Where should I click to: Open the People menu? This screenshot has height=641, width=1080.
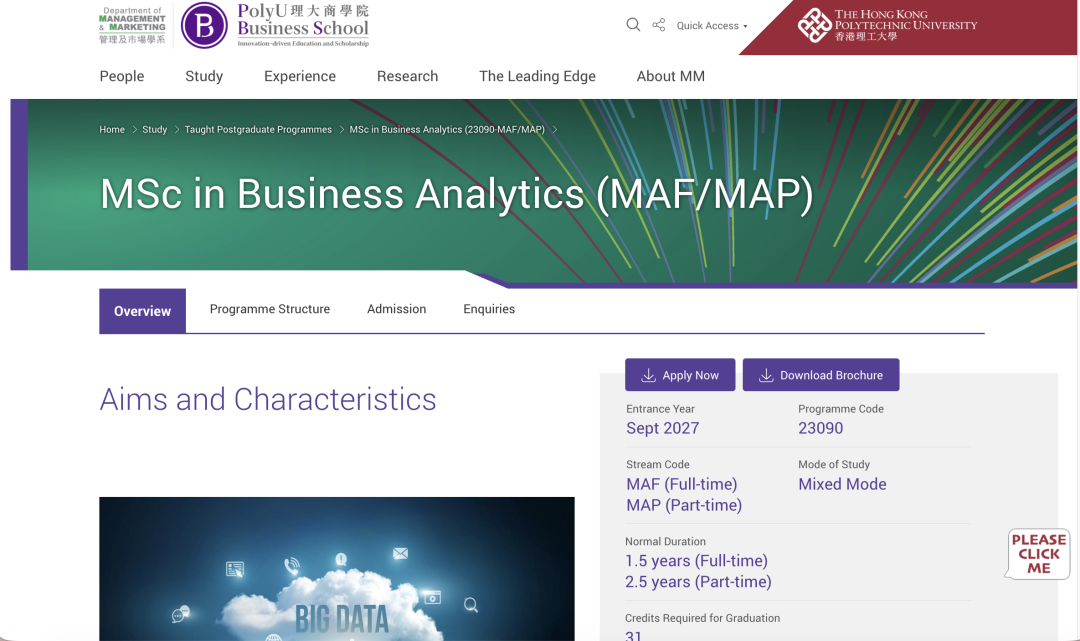tap(122, 76)
